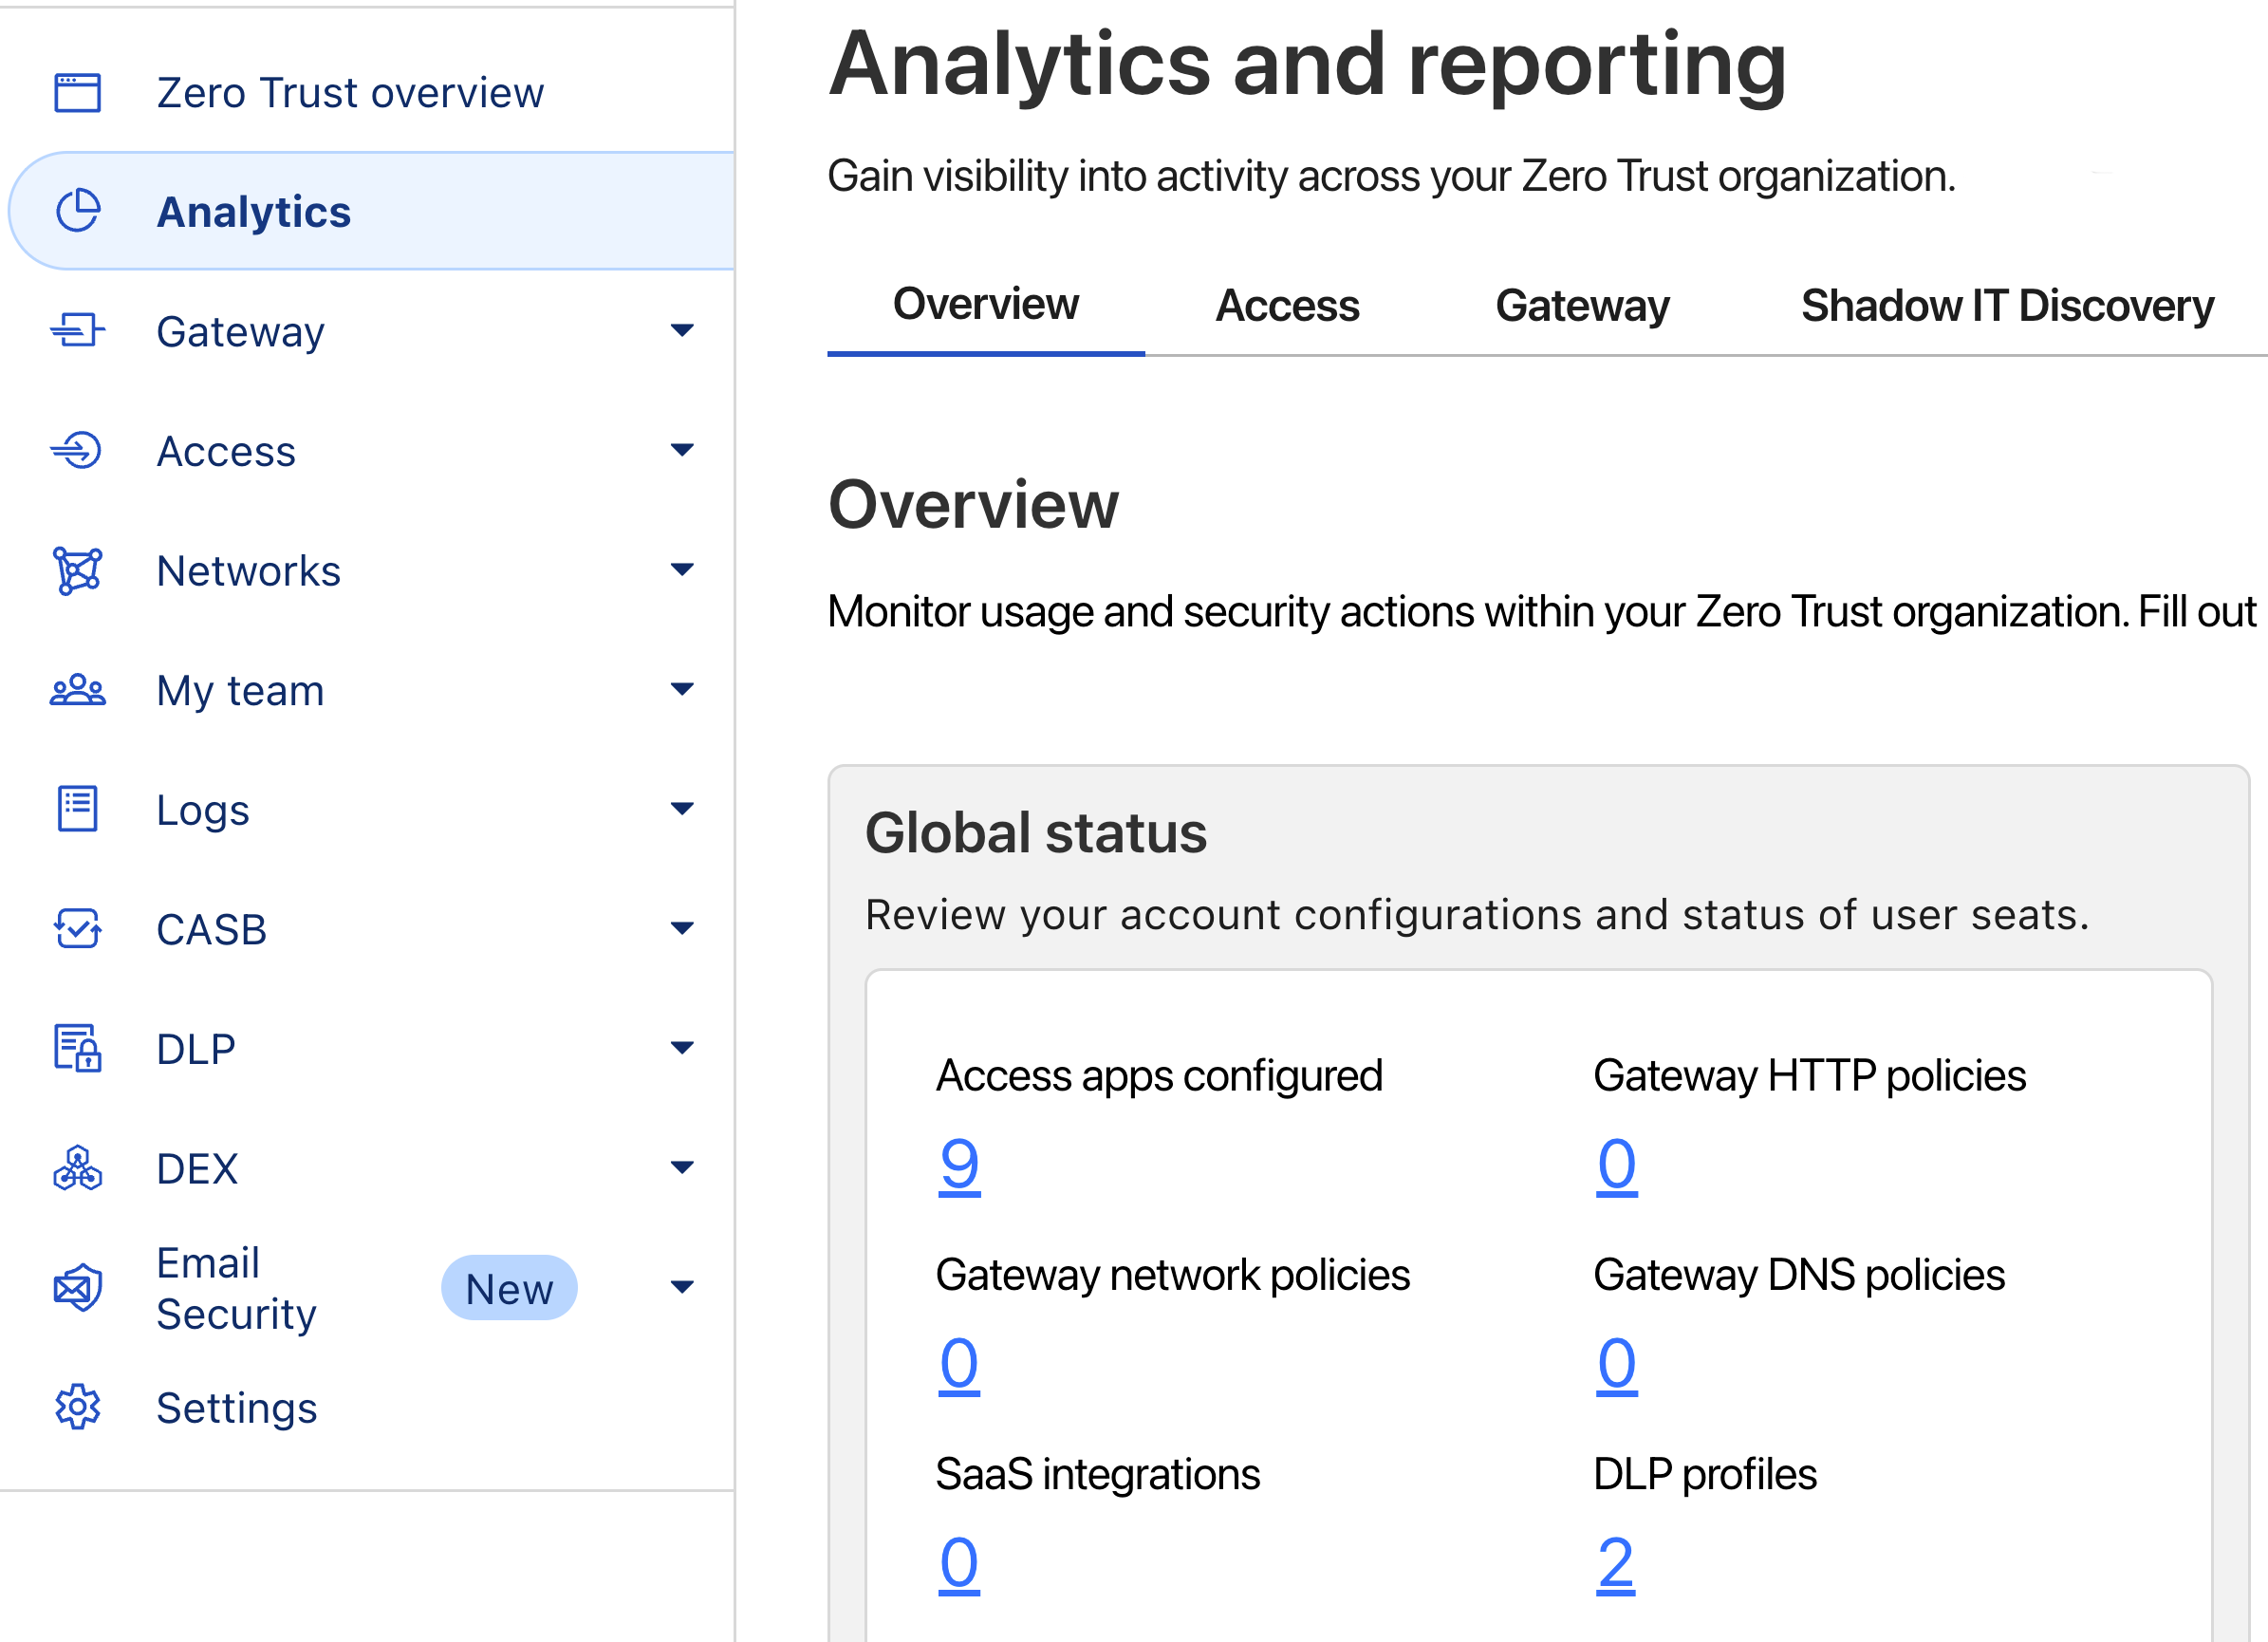Click the New badge beside Email Security
Image resolution: width=2268 pixels, height=1642 pixels.
(509, 1288)
